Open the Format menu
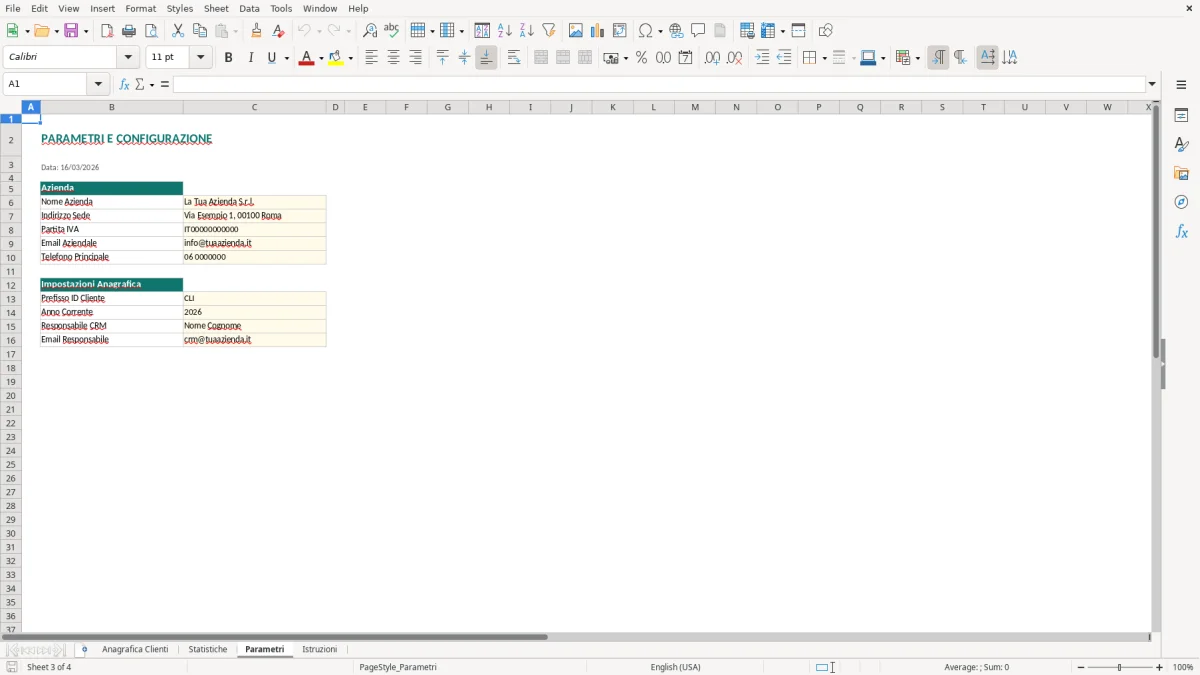1200x675 pixels. pos(141,8)
